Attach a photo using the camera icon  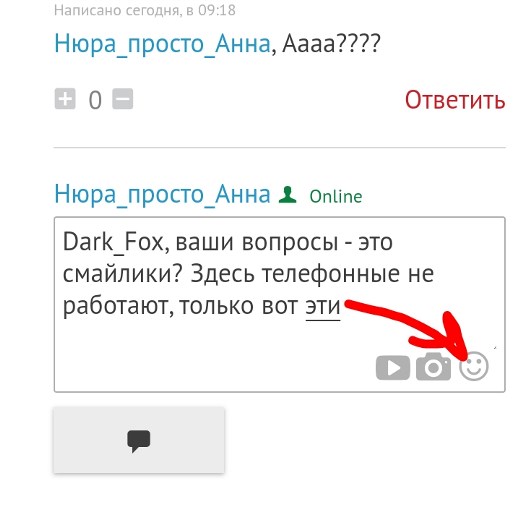(433, 367)
